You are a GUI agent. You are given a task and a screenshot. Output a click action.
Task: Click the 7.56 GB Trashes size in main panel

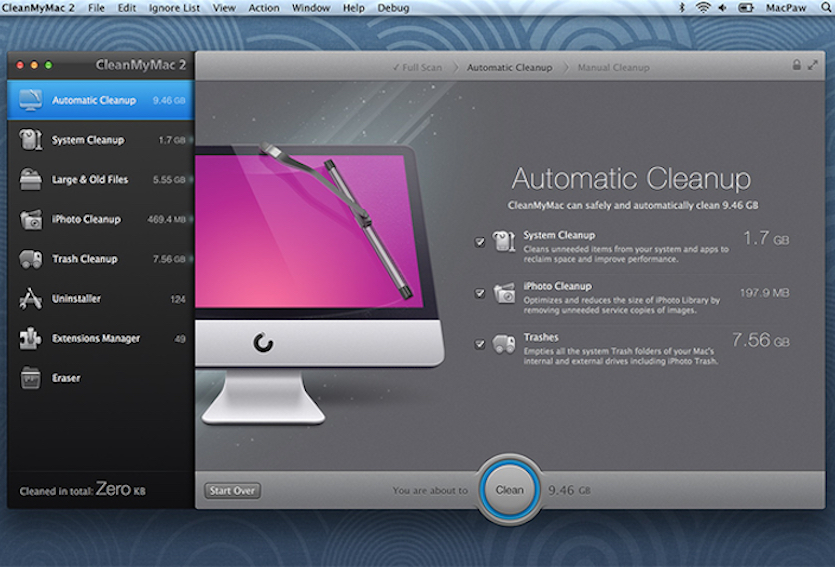point(760,340)
